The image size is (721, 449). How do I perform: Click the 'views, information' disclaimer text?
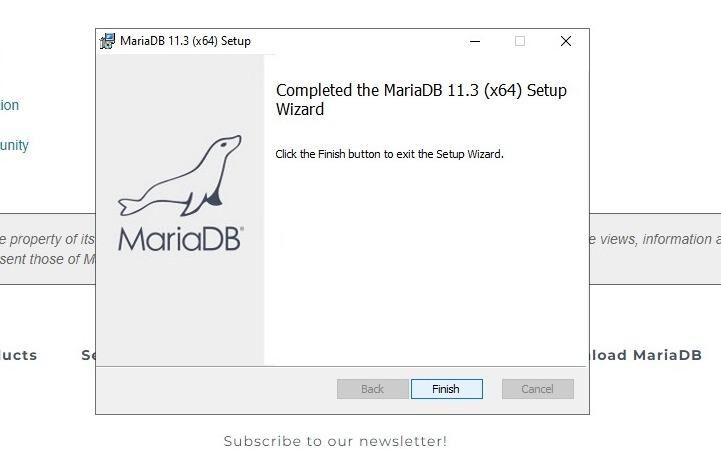click(x=655, y=239)
